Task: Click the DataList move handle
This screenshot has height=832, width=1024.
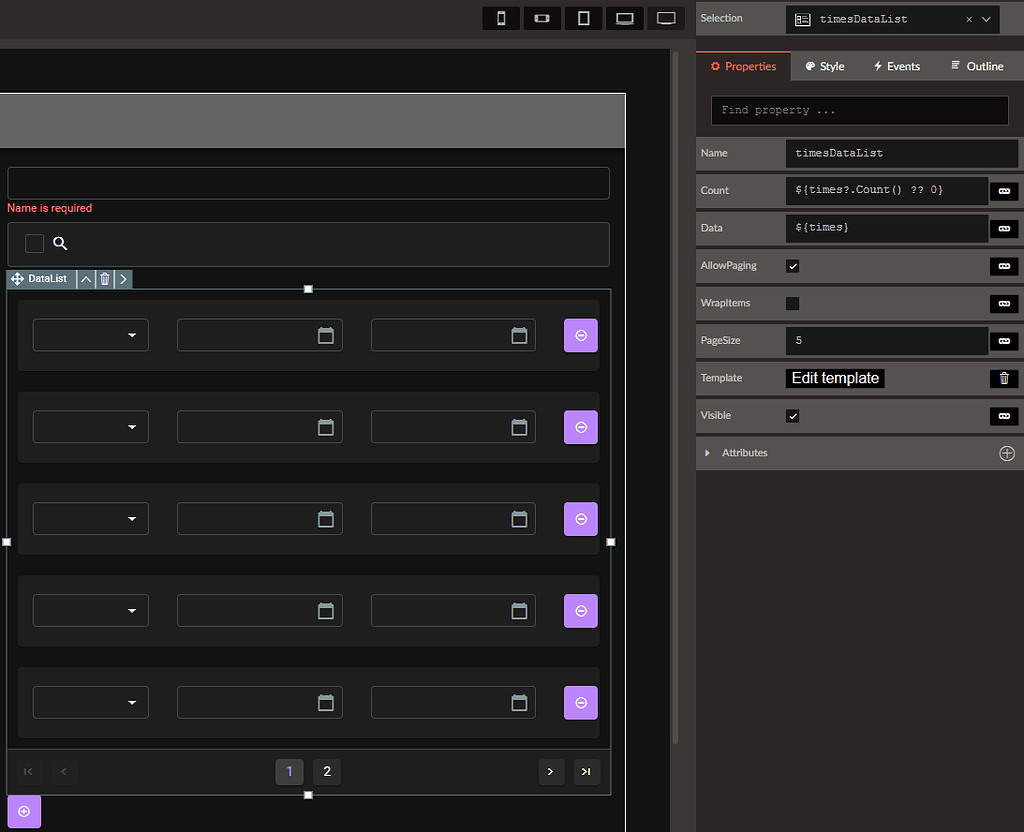Action: click(x=17, y=279)
